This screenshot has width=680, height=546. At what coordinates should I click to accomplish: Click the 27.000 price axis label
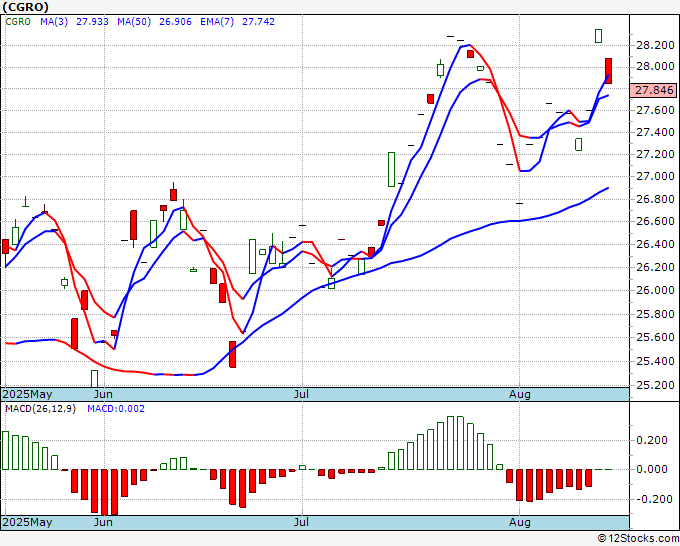point(655,176)
